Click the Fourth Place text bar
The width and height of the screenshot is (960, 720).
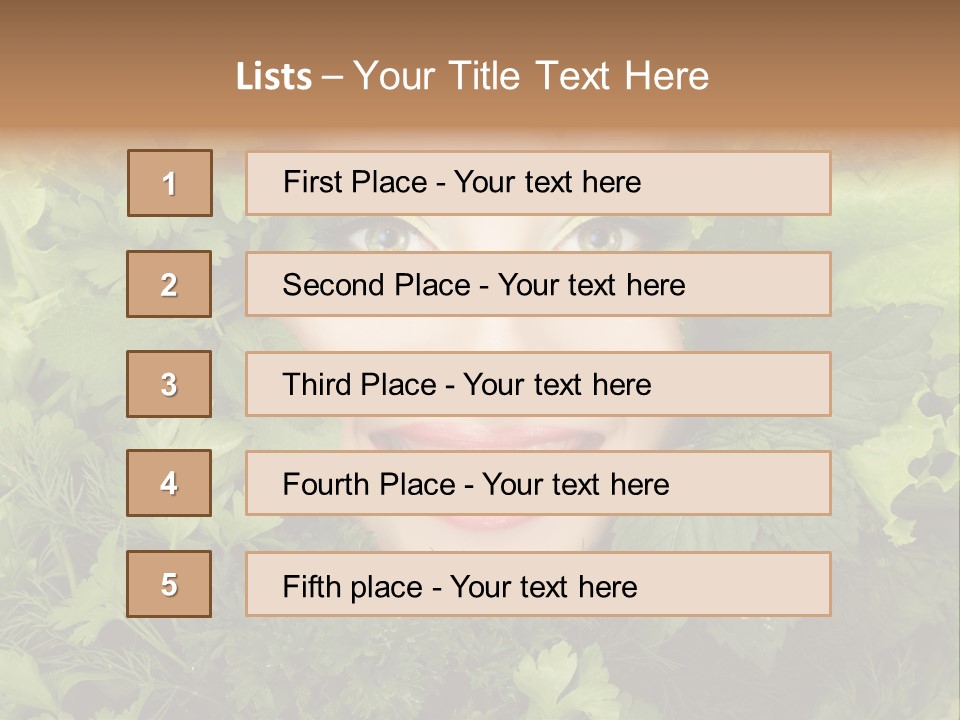coord(538,484)
